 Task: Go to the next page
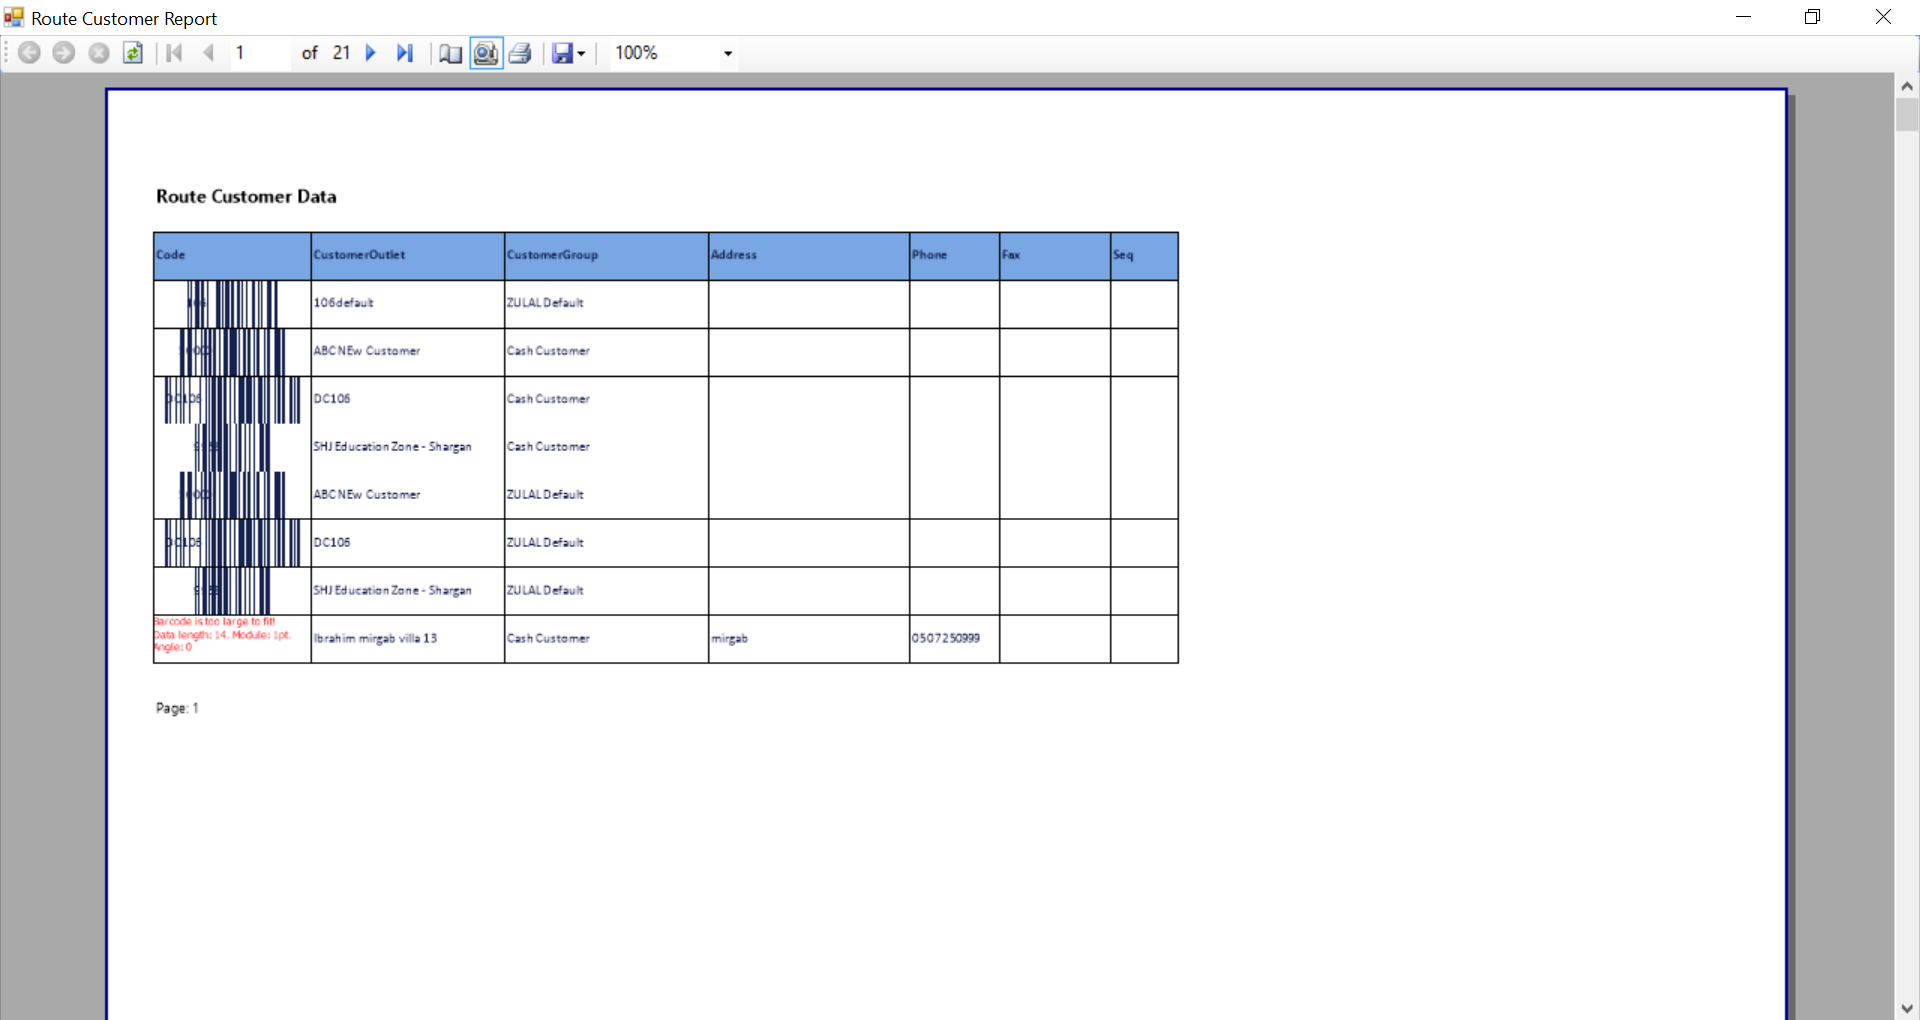(x=371, y=53)
